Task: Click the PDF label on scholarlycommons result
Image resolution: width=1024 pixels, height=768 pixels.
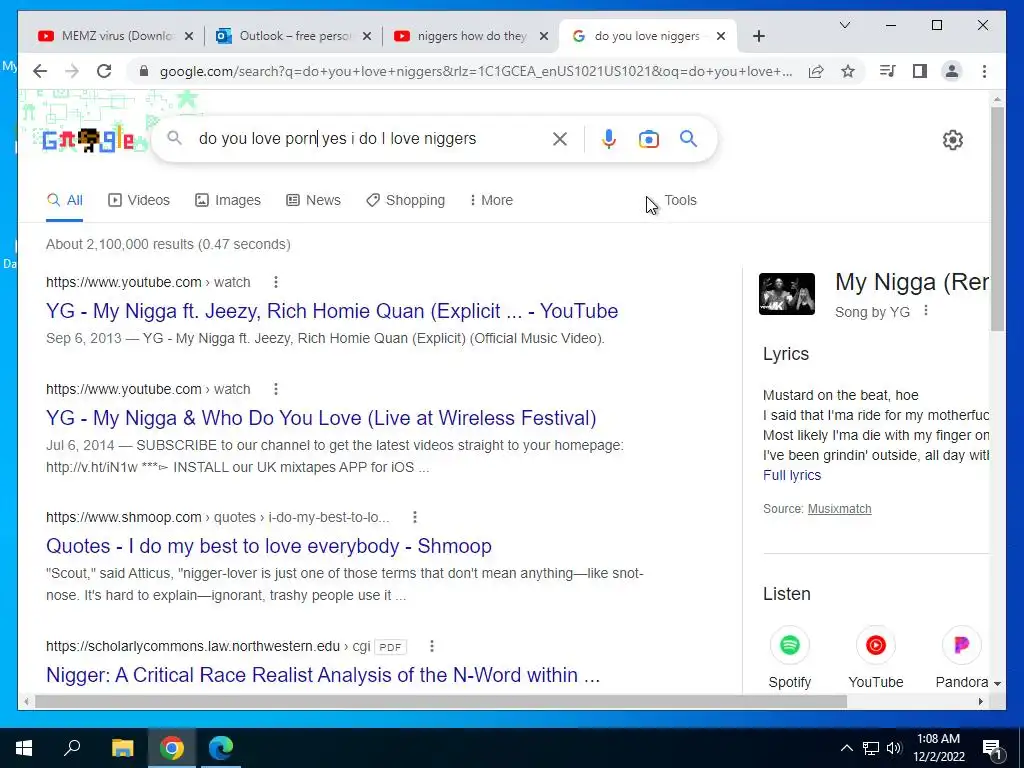Action: pyautogui.click(x=390, y=647)
